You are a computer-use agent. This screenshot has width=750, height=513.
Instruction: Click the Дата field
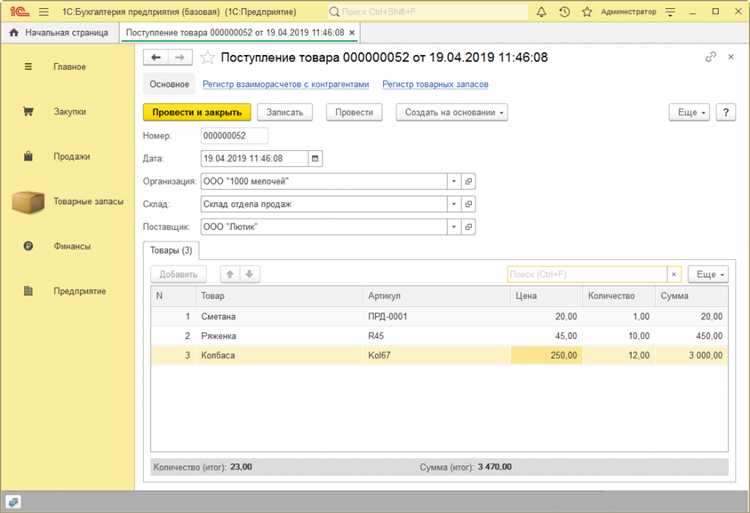click(x=254, y=158)
